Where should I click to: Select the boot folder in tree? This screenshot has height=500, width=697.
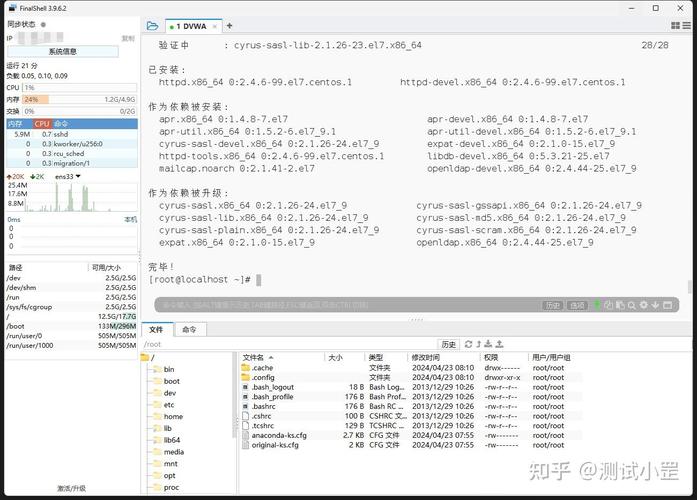point(166,381)
